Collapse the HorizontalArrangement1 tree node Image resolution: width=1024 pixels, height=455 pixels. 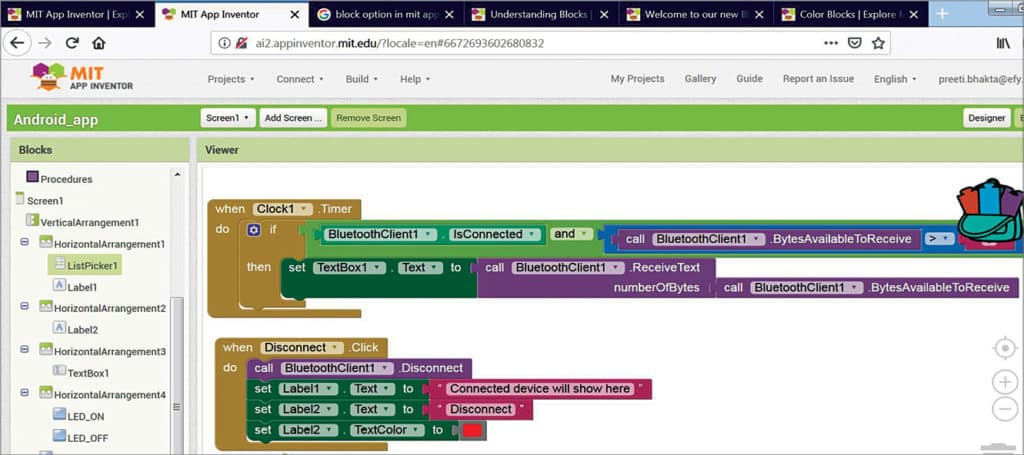point(24,243)
